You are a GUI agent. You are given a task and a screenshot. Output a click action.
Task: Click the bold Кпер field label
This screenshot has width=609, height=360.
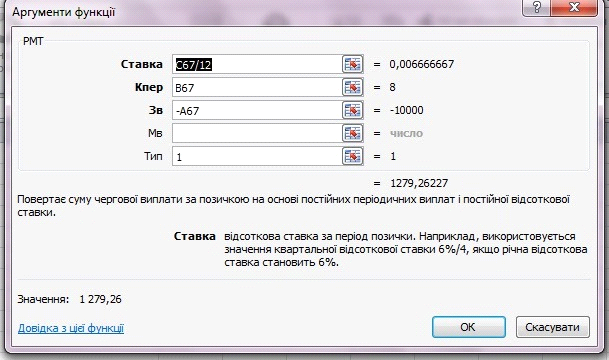(x=149, y=87)
